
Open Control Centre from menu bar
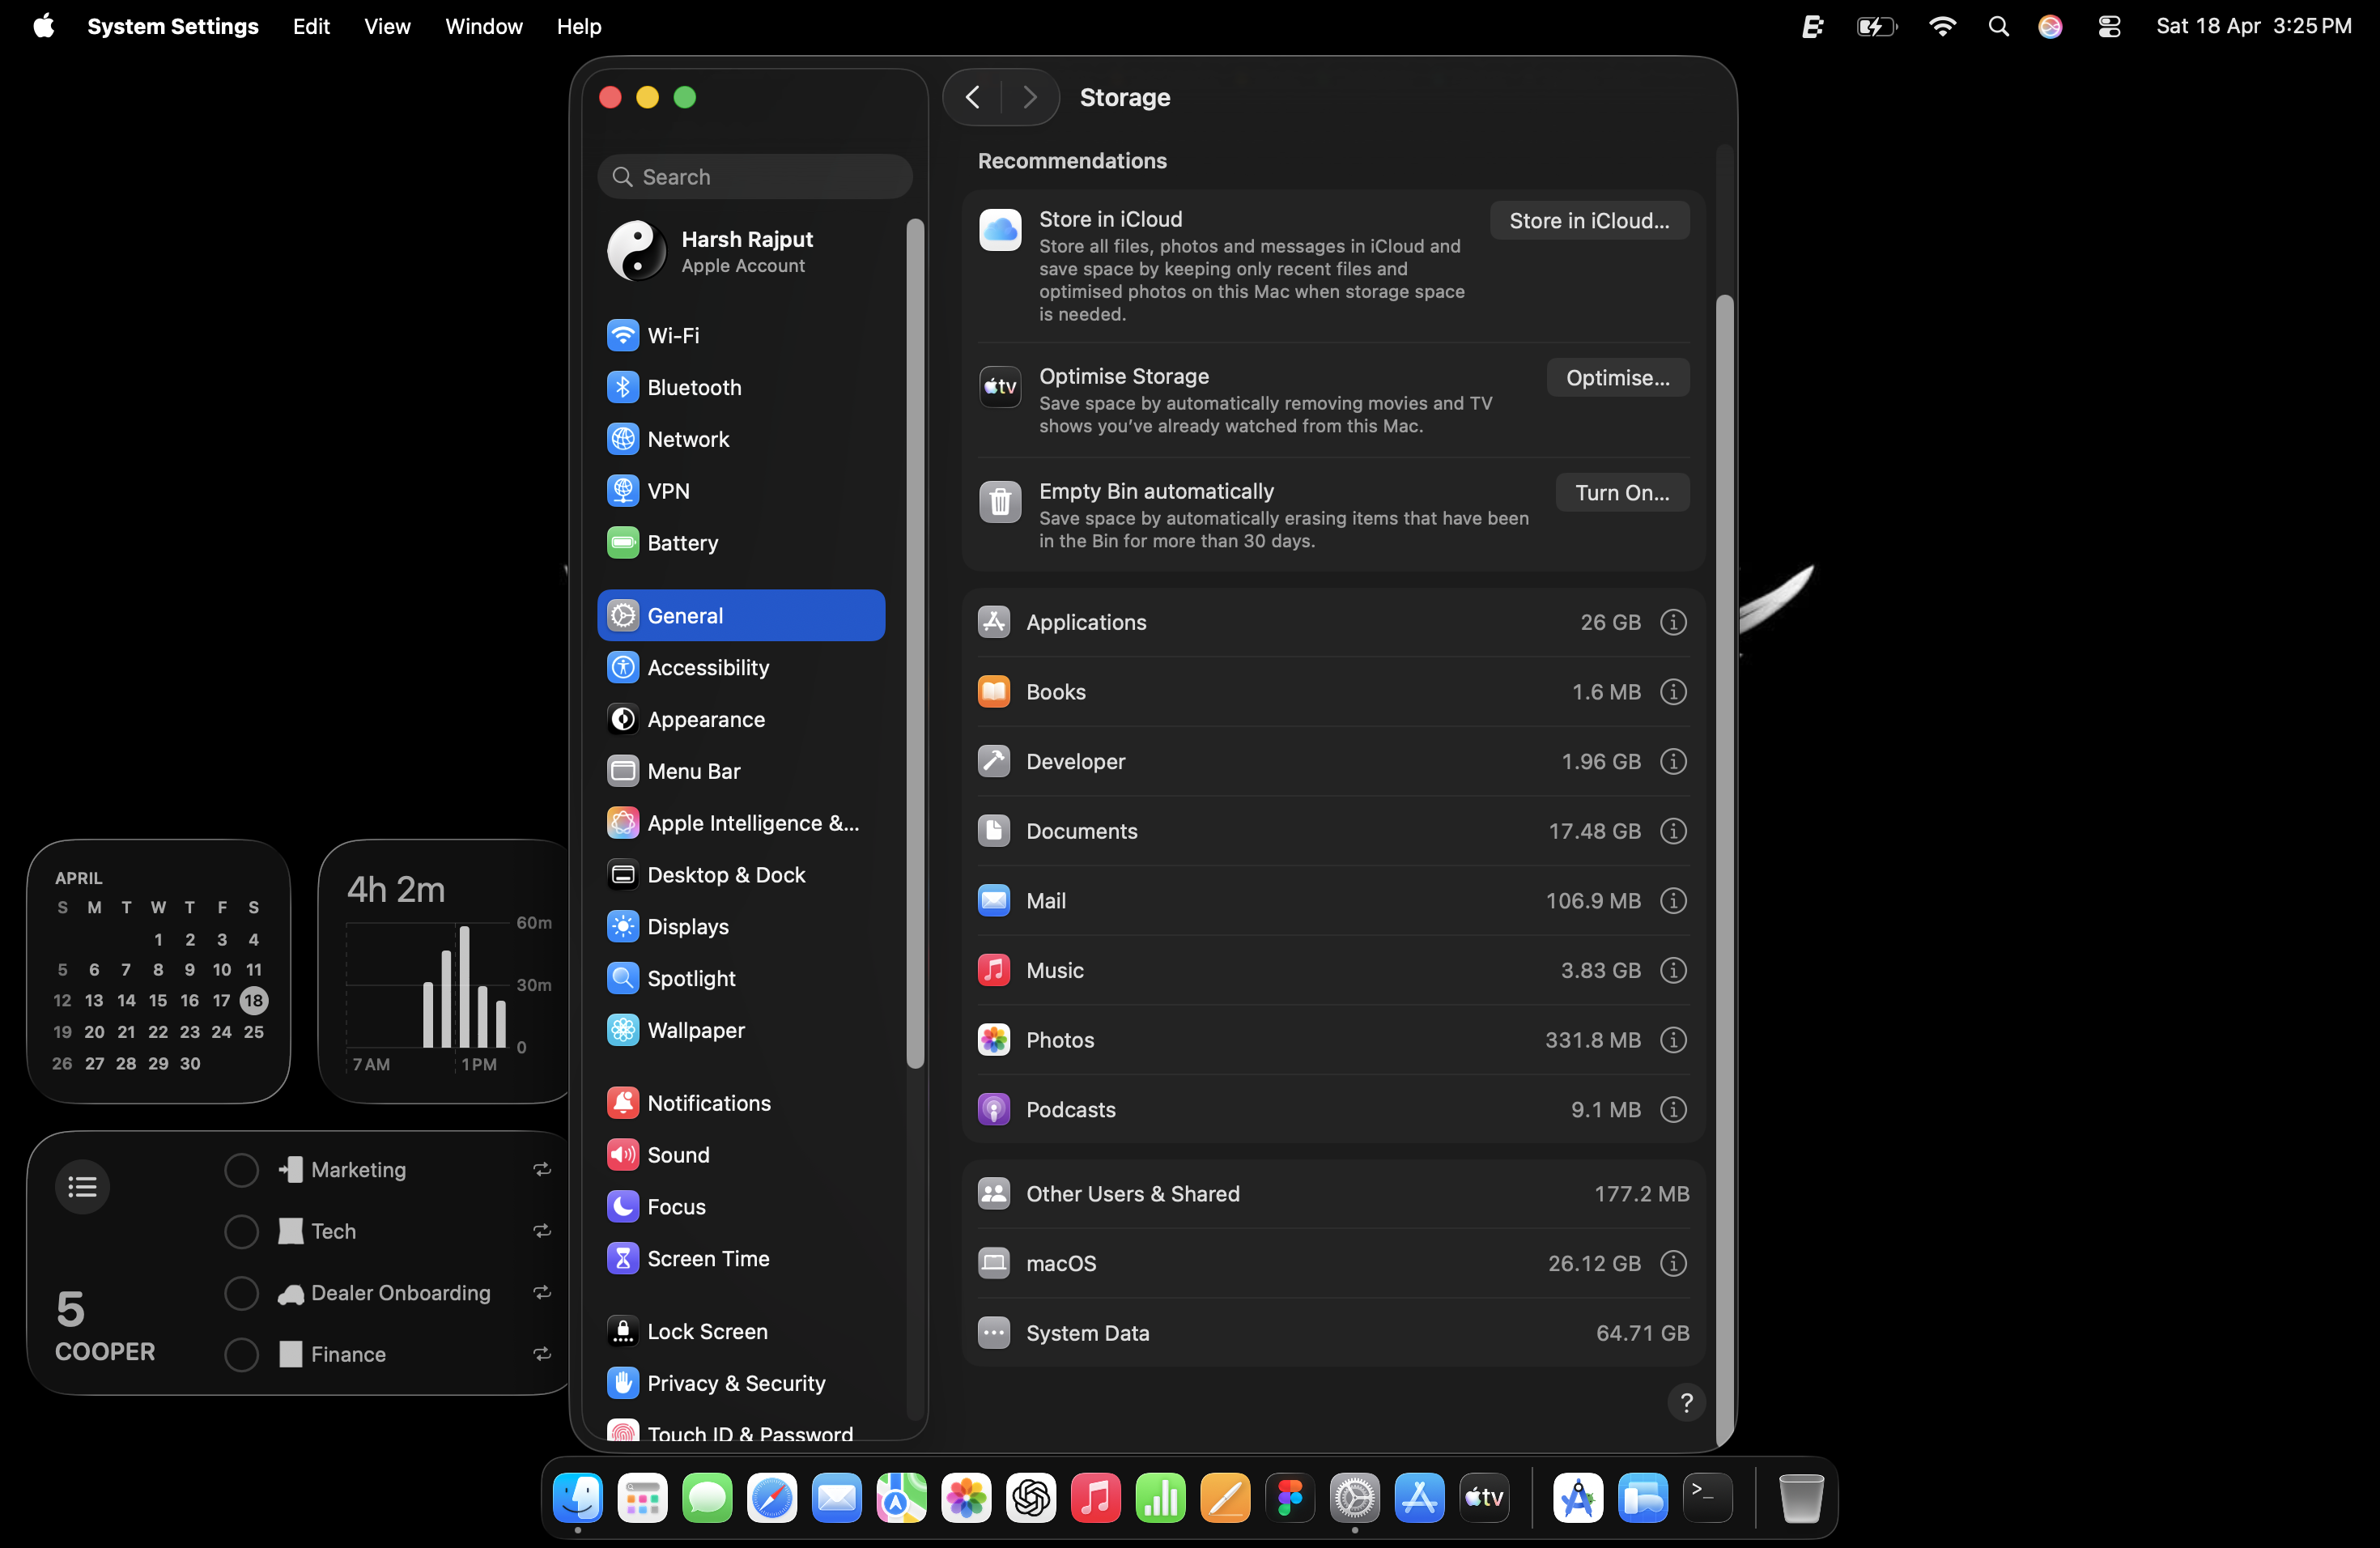click(2109, 26)
